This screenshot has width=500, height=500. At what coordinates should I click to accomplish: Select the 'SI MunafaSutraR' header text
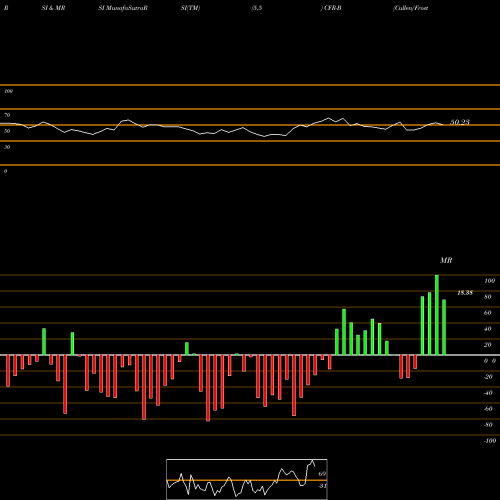click(x=123, y=8)
